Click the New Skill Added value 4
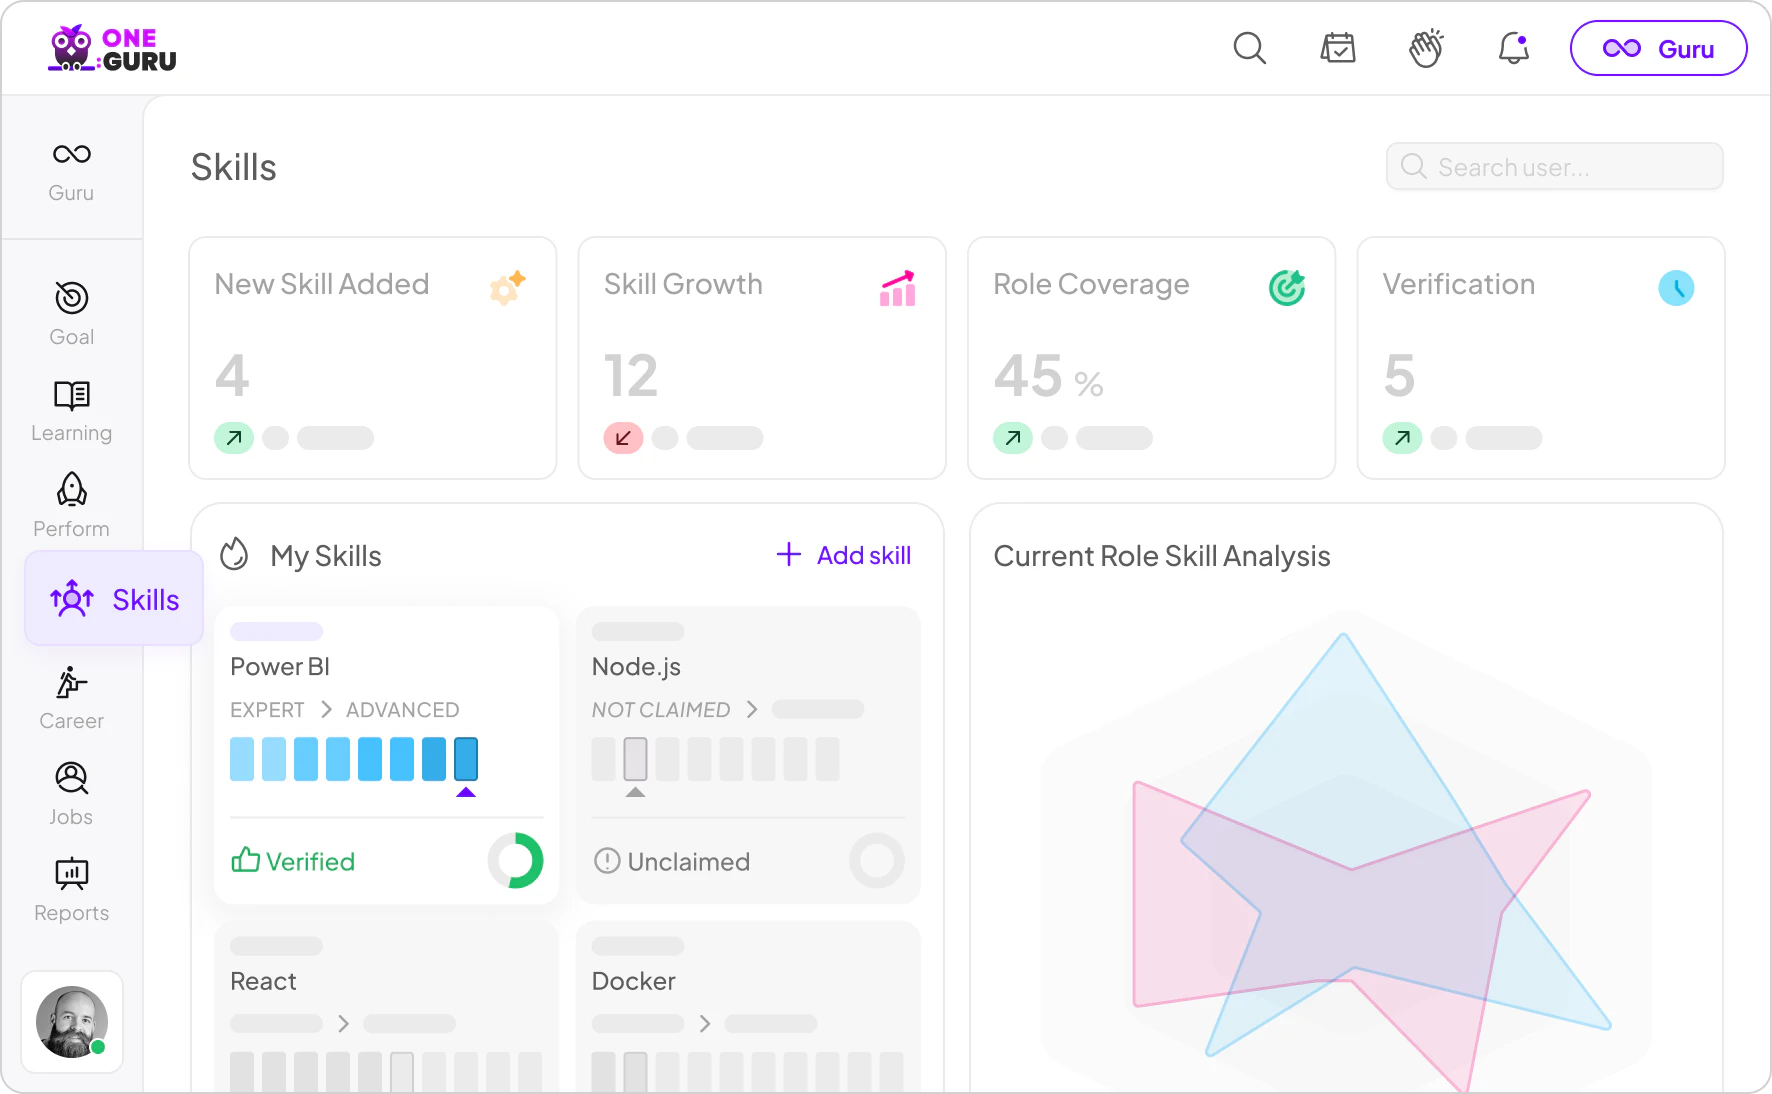 [x=232, y=376]
